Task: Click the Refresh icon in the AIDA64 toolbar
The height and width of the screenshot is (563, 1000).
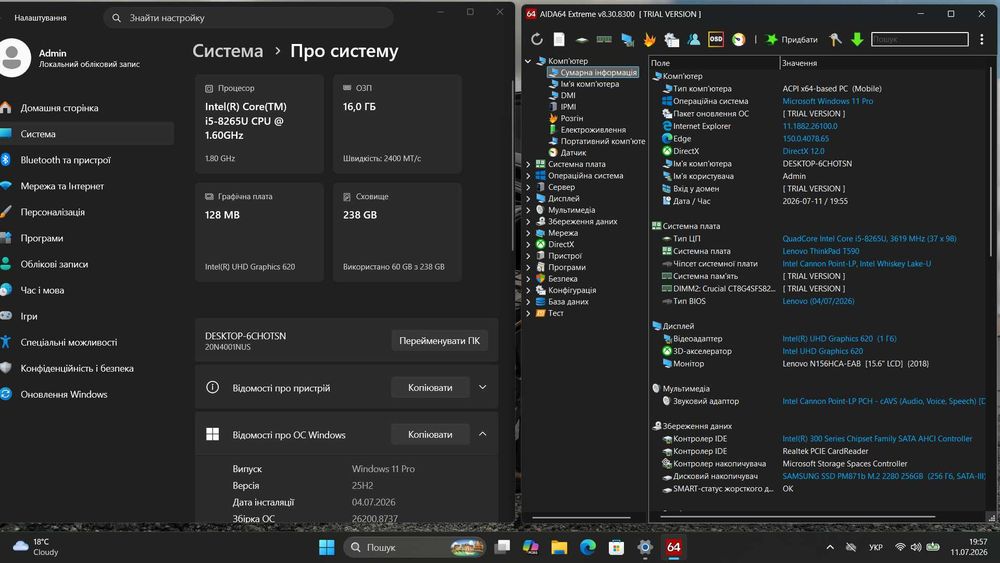Action: click(537, 40)
